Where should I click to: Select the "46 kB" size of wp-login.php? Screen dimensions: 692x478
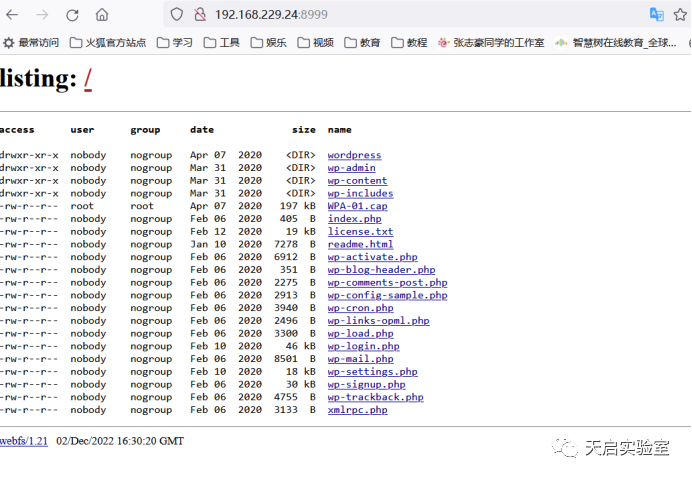(x=301, y=346)
